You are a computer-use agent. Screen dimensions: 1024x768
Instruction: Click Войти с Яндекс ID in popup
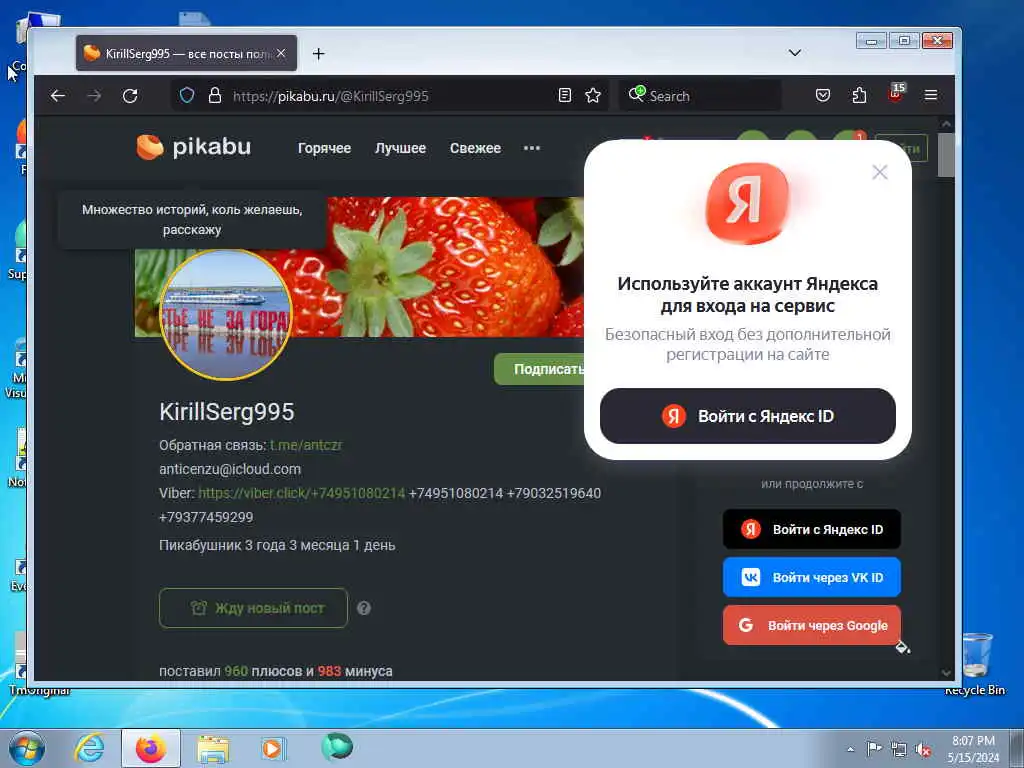click(x=748, y=416)
